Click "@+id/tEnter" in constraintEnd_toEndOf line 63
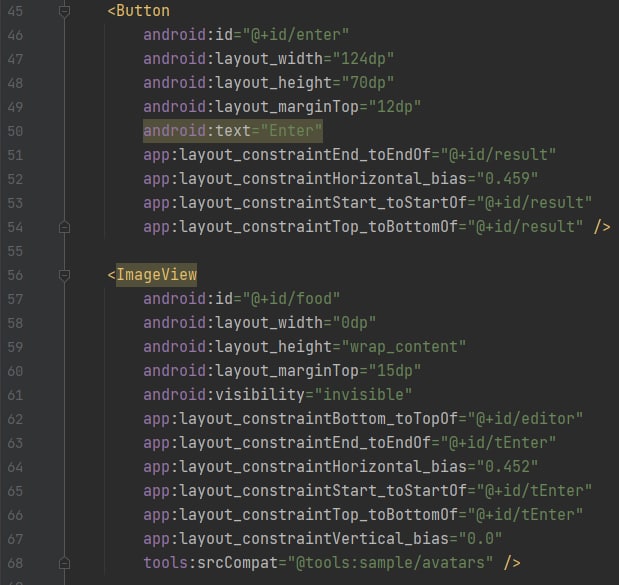The image size is (619, 585). [498, 443]
